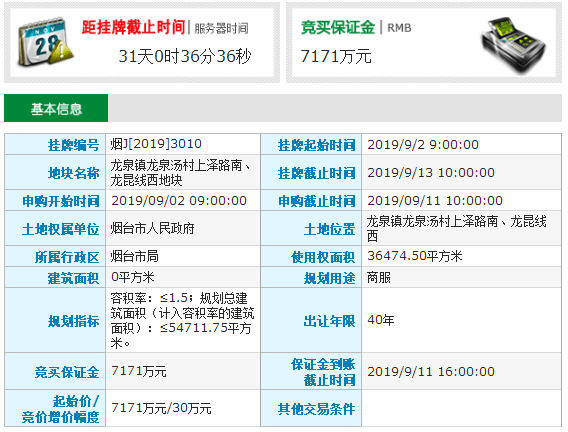Select the 容积率 ≤1.5 planning text

(182, 320)
